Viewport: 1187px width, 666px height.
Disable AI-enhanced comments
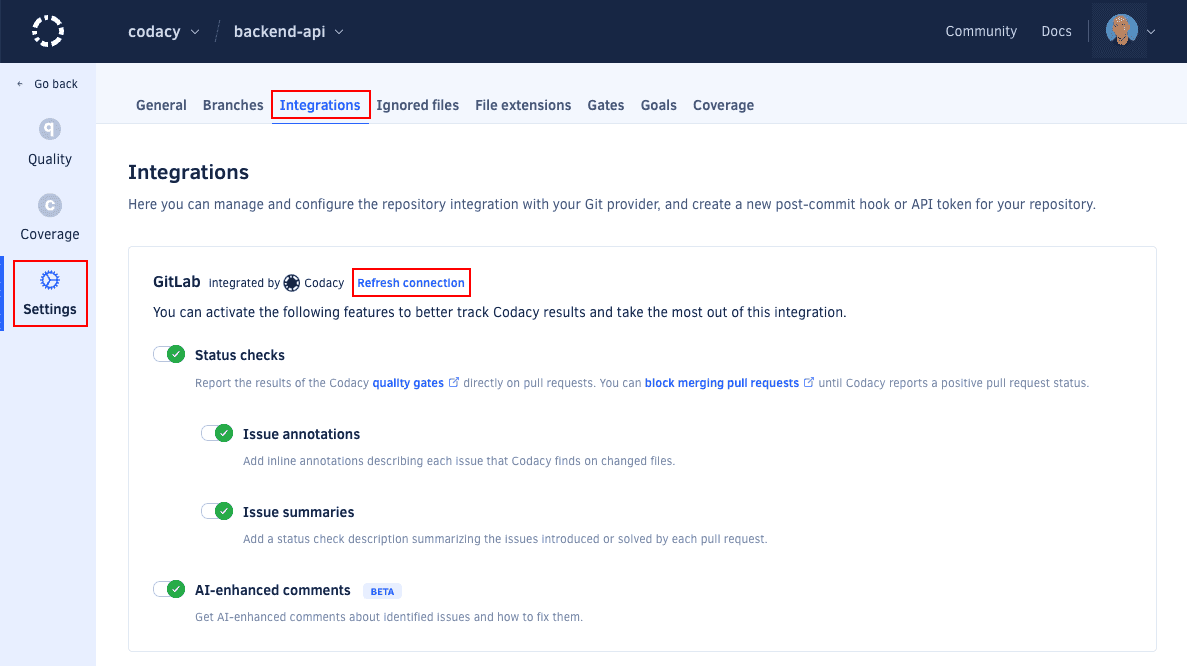169,588
